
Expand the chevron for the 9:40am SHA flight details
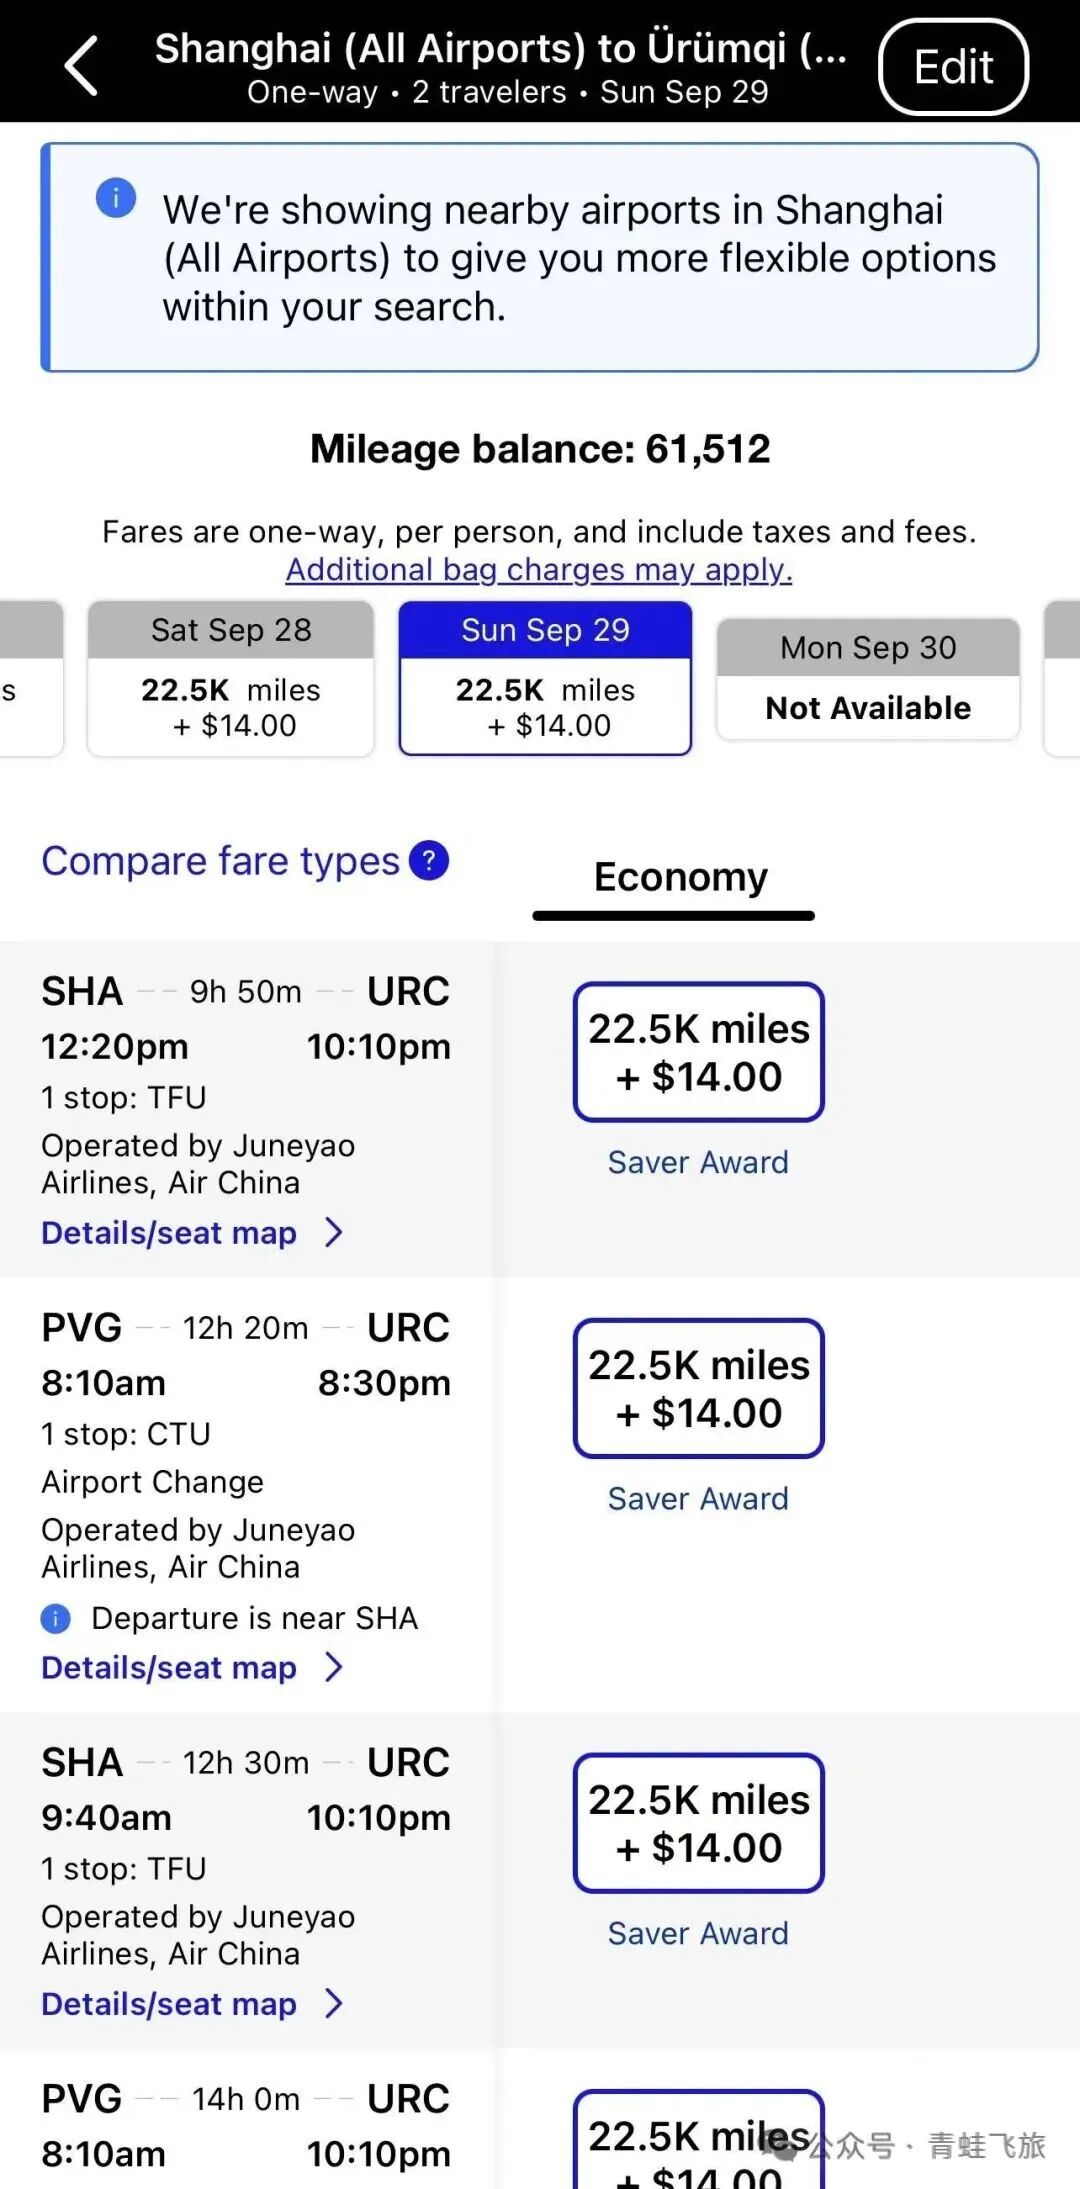[334, 2003]
